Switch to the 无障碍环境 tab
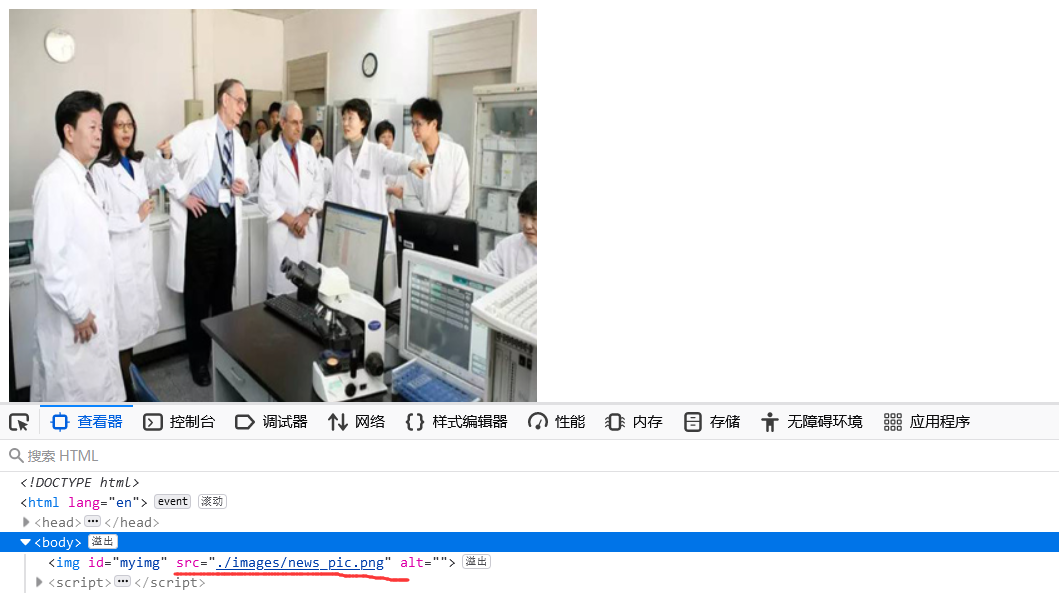1059x593 pixels. 812,422
